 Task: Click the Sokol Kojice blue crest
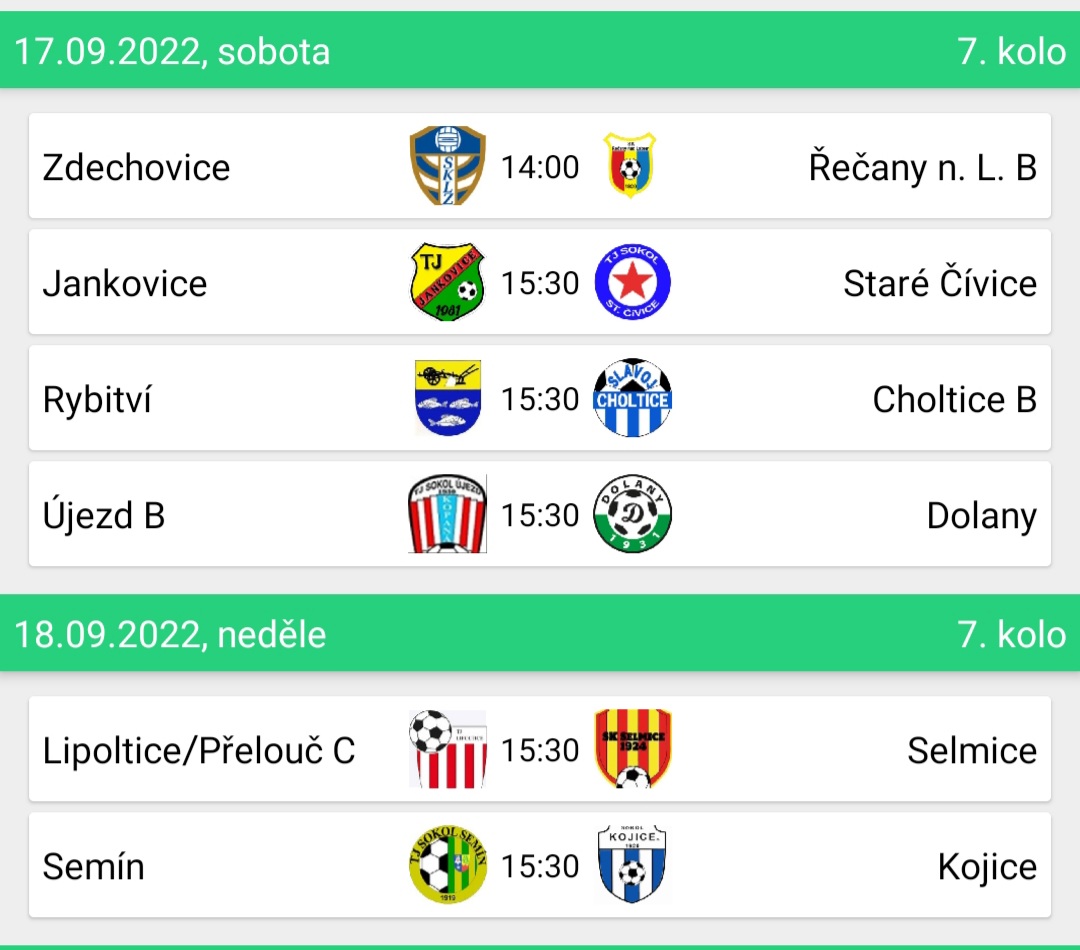click(632, 865)
